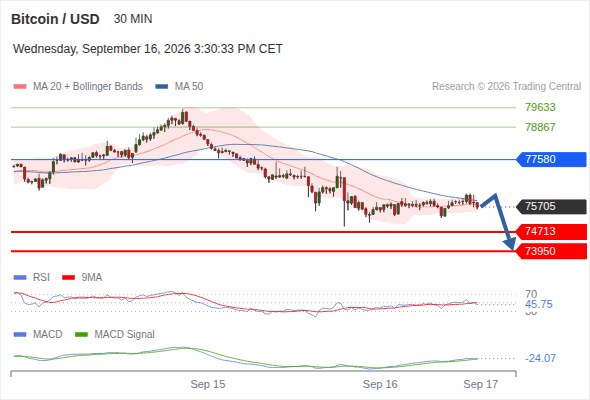Toggle the RSI legend entry
Image resolution: width=590 pixels, height=400 pixels.
[x=32, y=277]
